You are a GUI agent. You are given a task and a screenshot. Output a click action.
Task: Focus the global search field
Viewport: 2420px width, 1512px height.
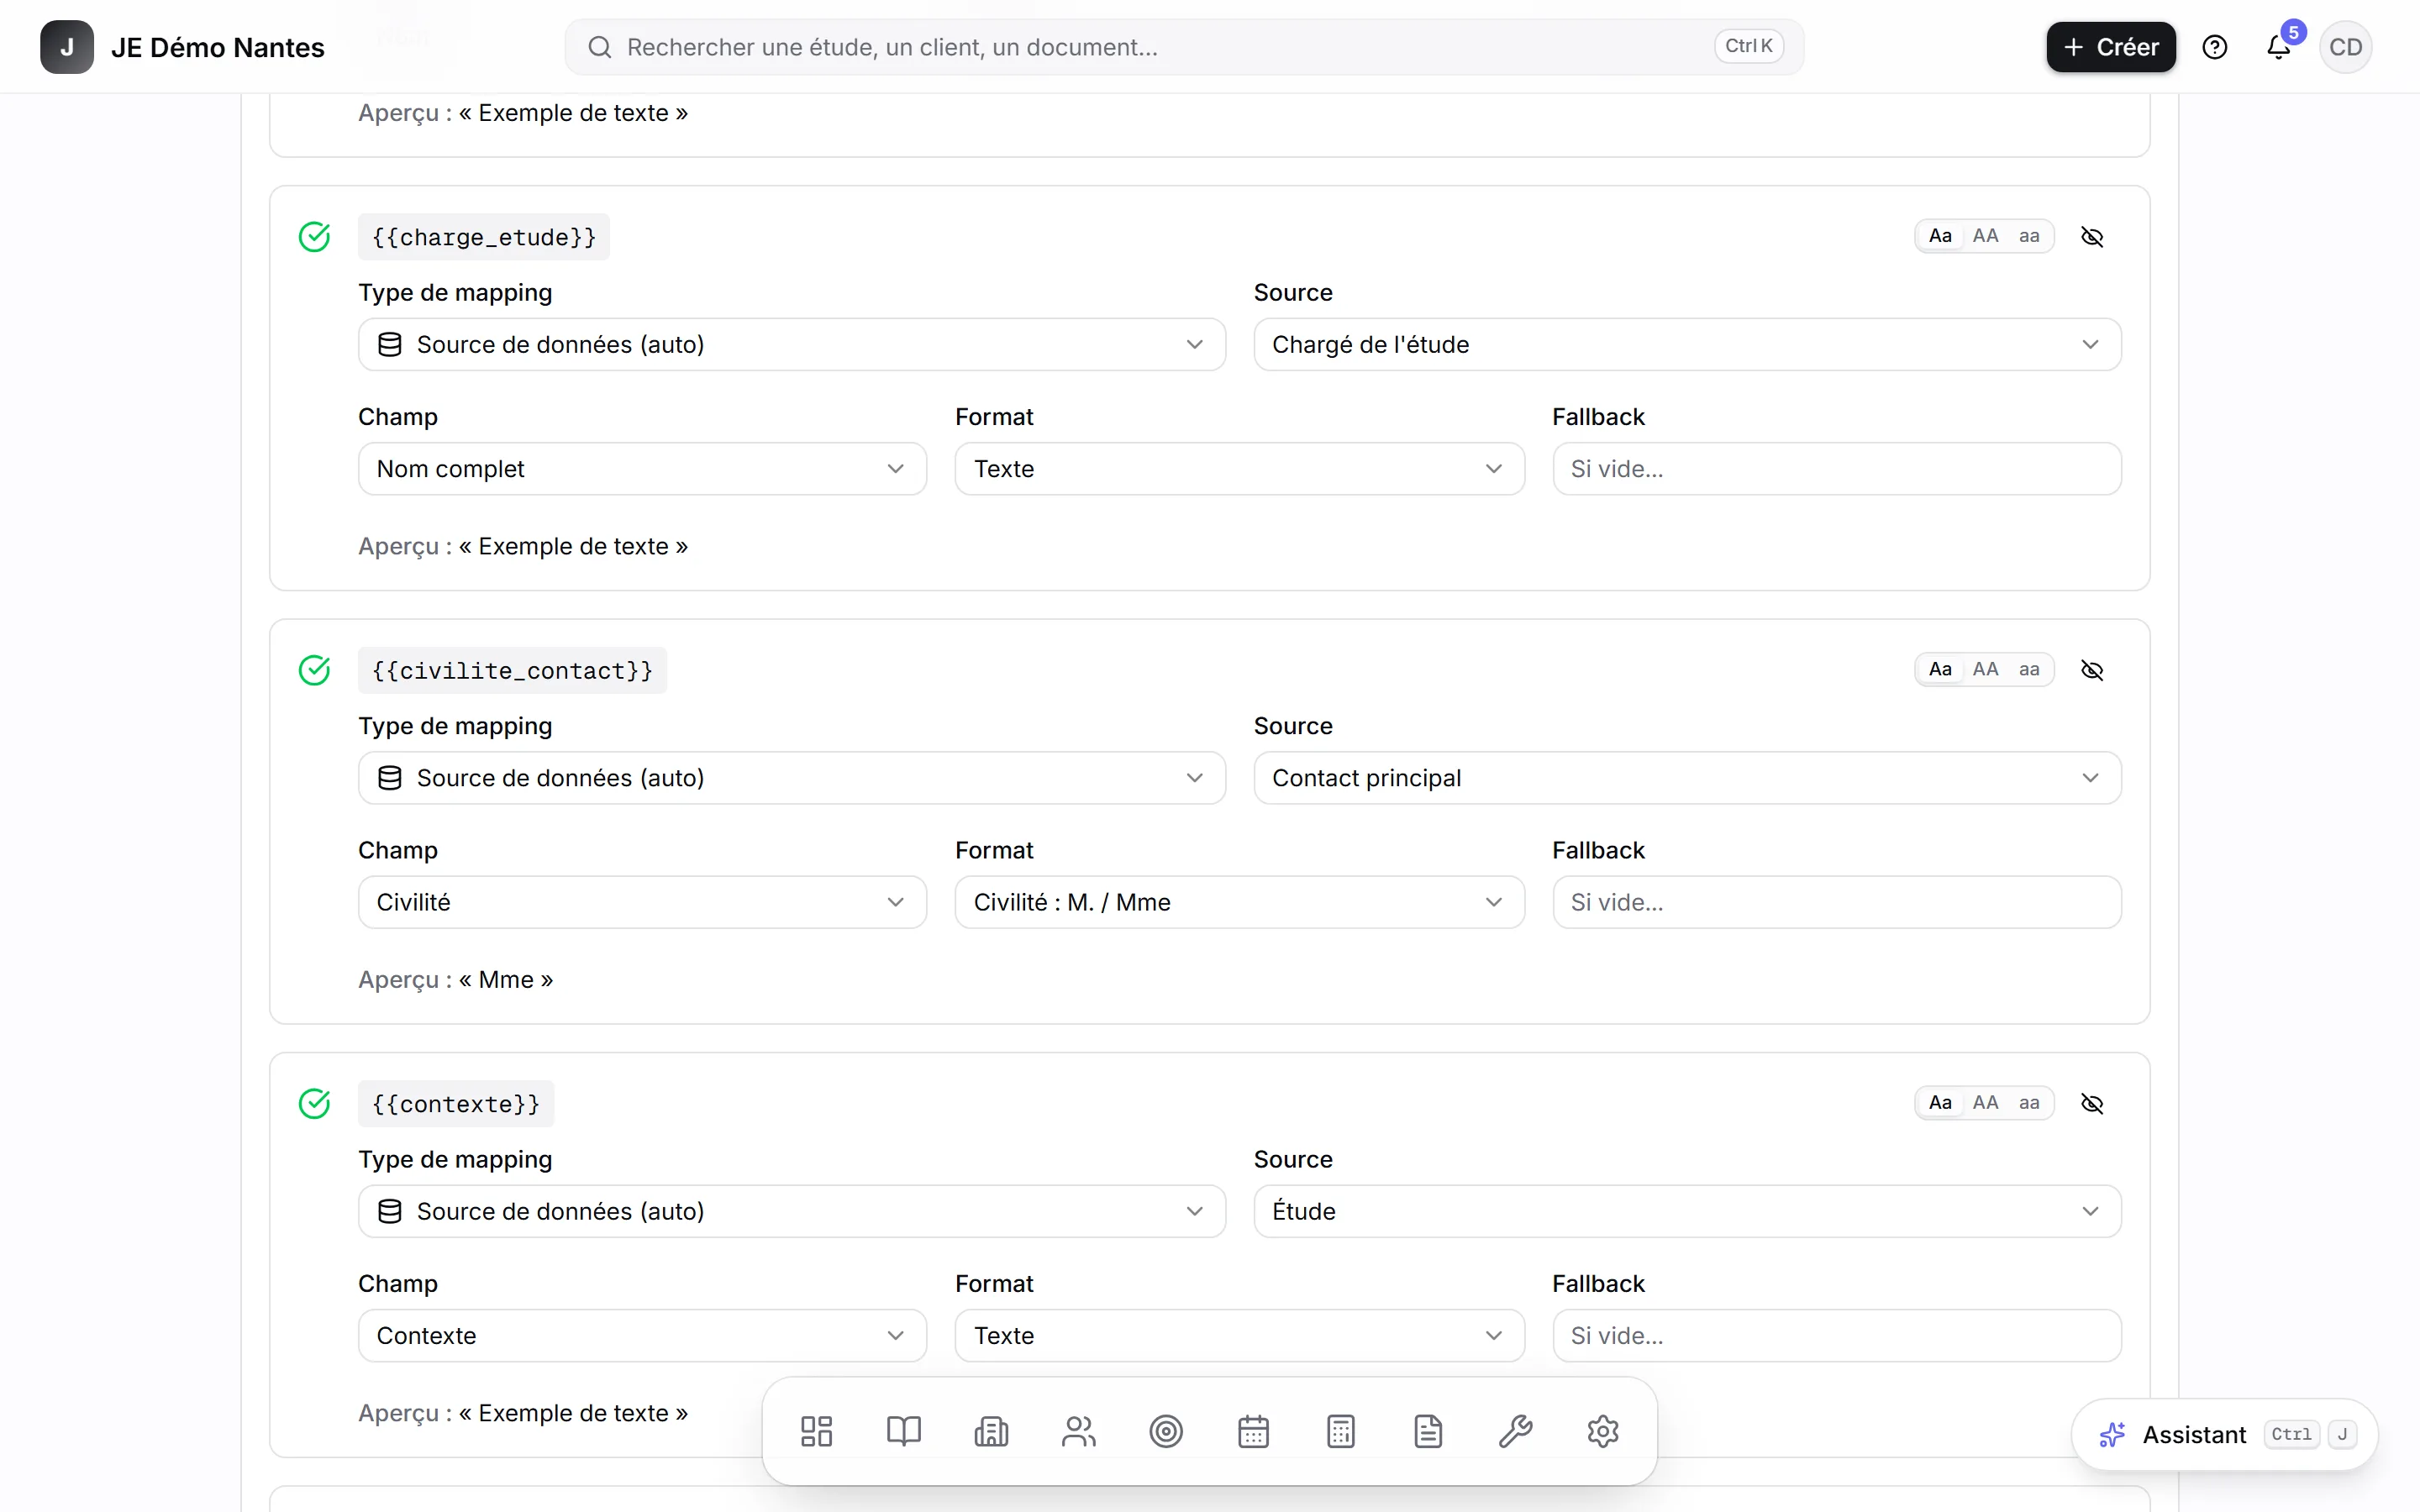[1184, 47]
